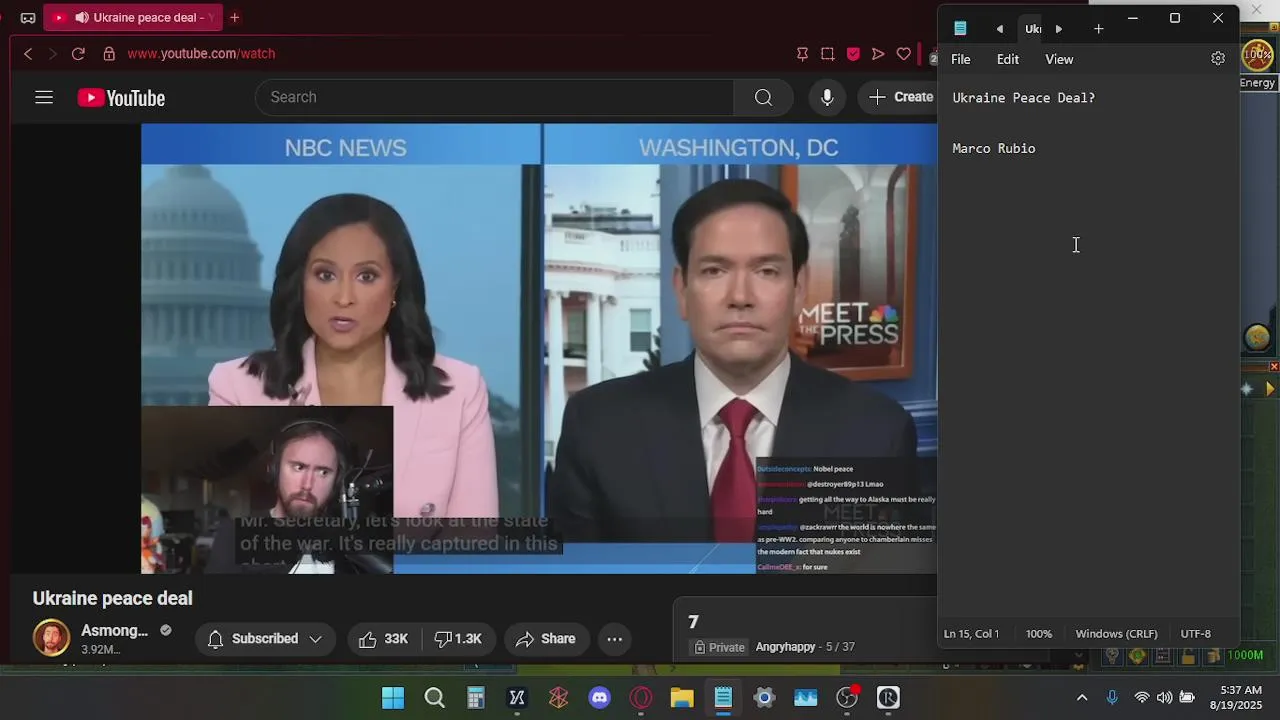Click the YouTube search input field
The height and width of the screenshot is (720, 1280).
tap(494, 97)
